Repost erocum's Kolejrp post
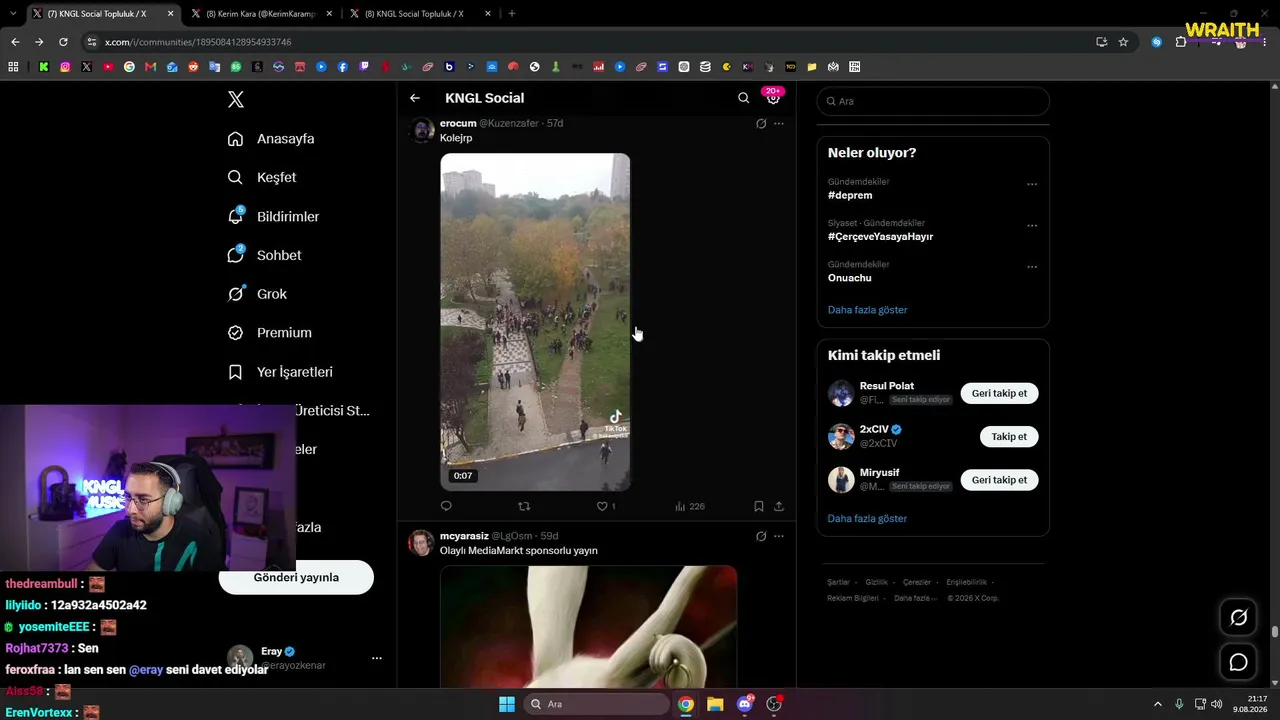 pyautogui.click(x=523, y=506)
